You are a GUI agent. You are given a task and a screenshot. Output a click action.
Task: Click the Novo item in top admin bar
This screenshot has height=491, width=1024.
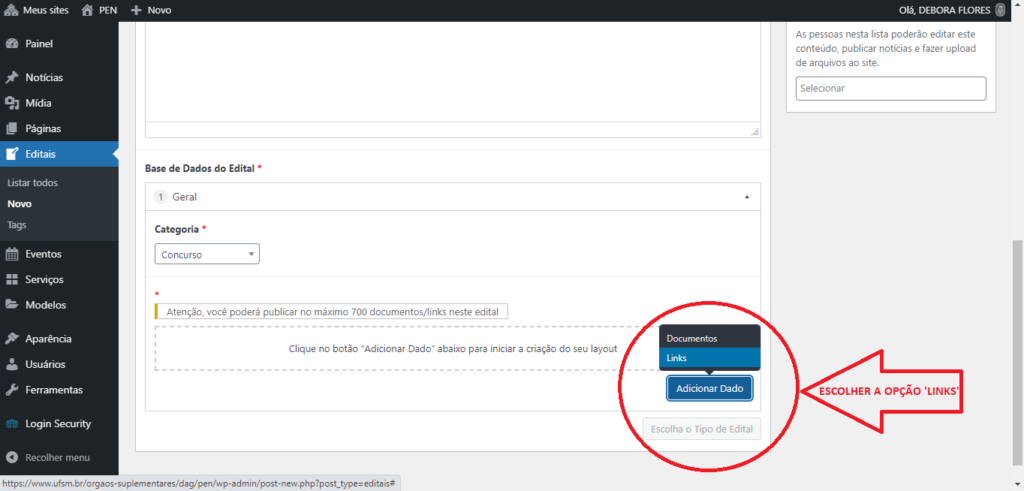click(151, 10)
